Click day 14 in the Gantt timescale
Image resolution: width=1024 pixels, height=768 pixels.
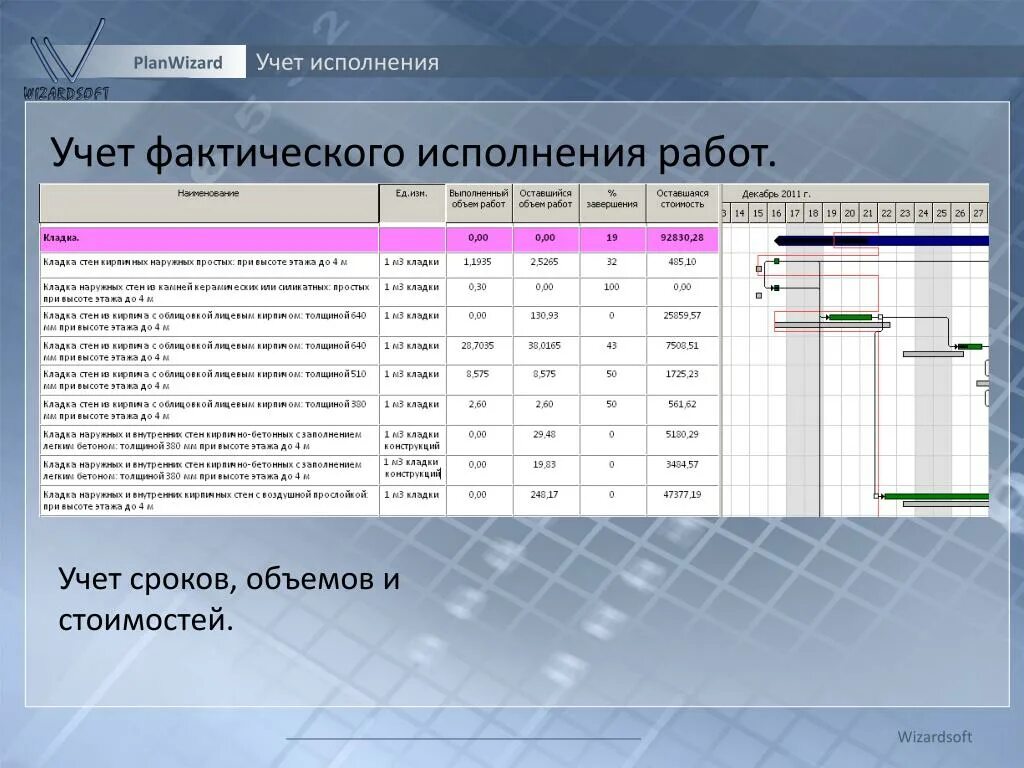click(739, 213)
